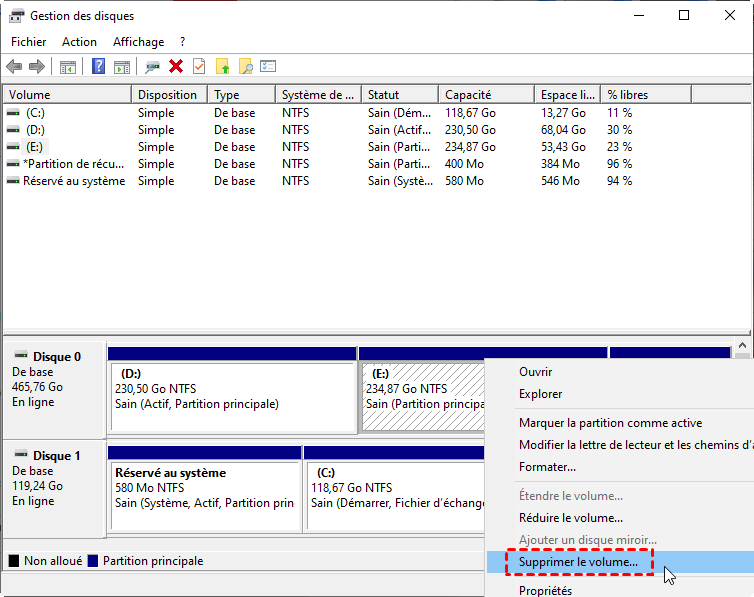The image size is (754, 597).
Task: Click 'Marquer la partition comme active'
Action: [610, 423]
